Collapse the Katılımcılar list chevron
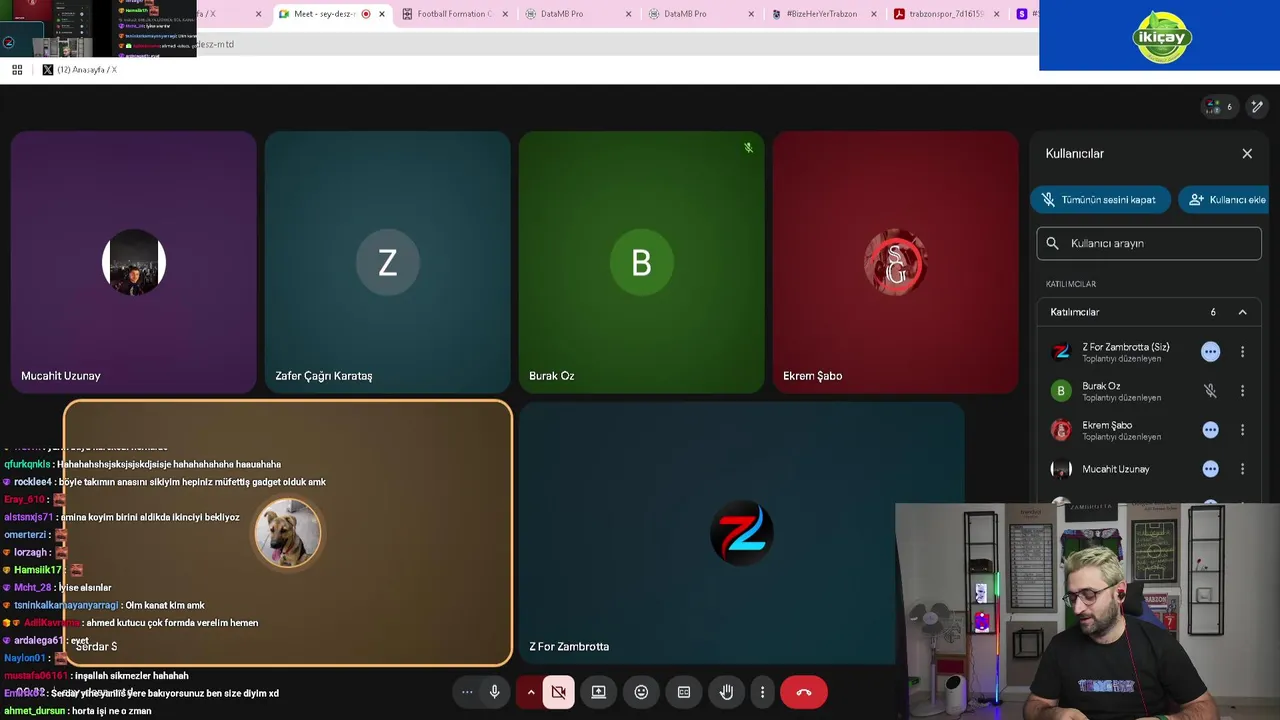 tap(1242, 312)
